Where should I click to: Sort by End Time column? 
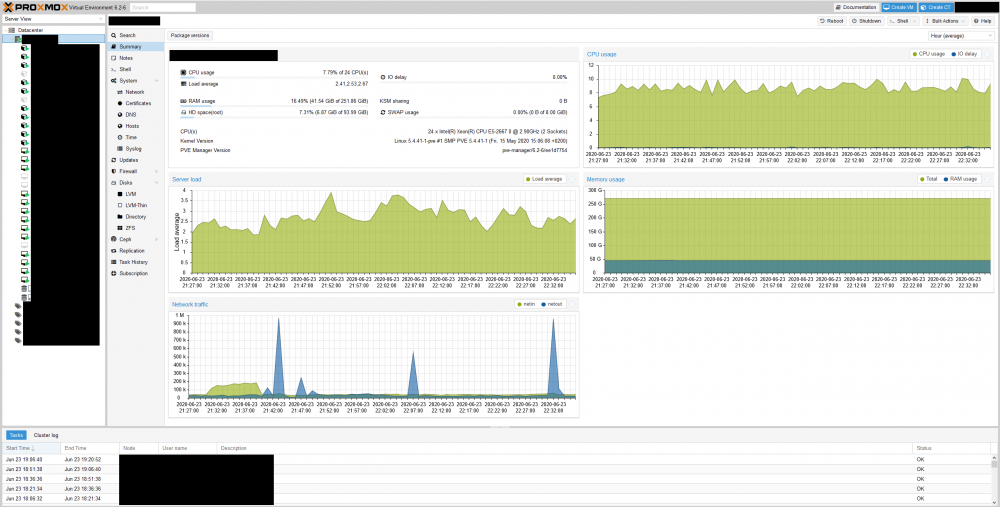pos(90,448)
